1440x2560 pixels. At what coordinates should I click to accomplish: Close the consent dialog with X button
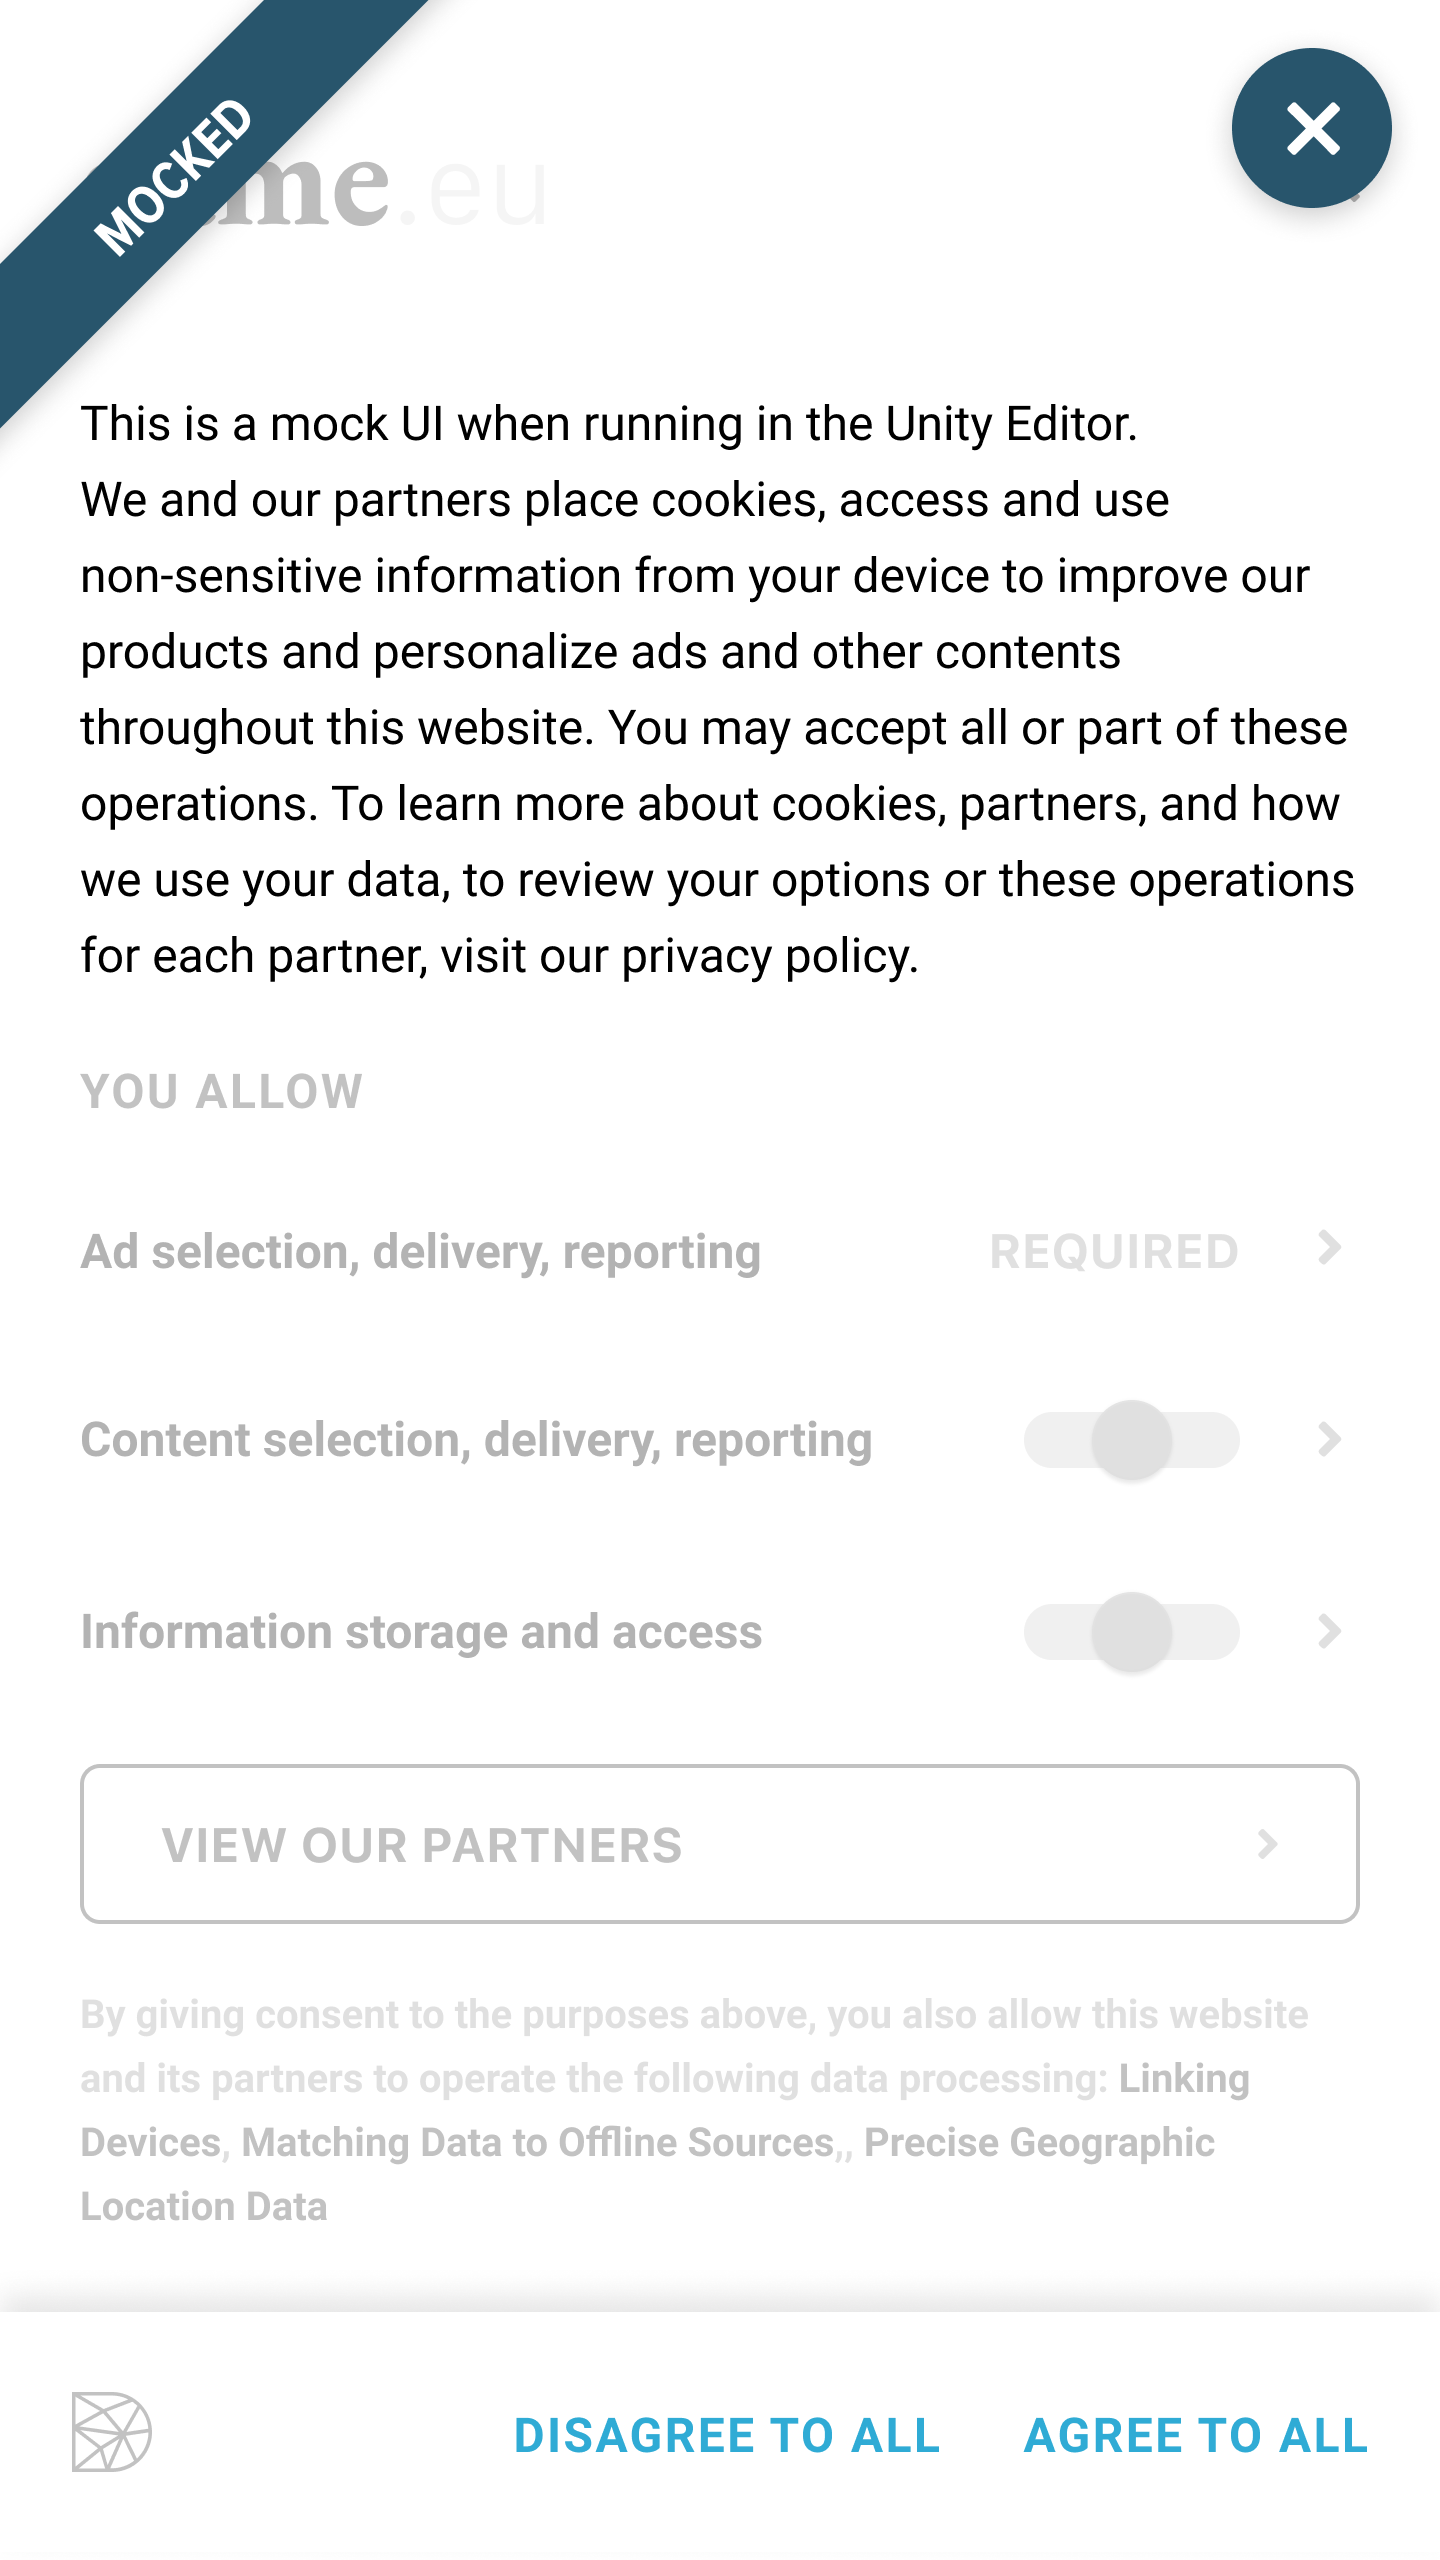coord(1311,129)
